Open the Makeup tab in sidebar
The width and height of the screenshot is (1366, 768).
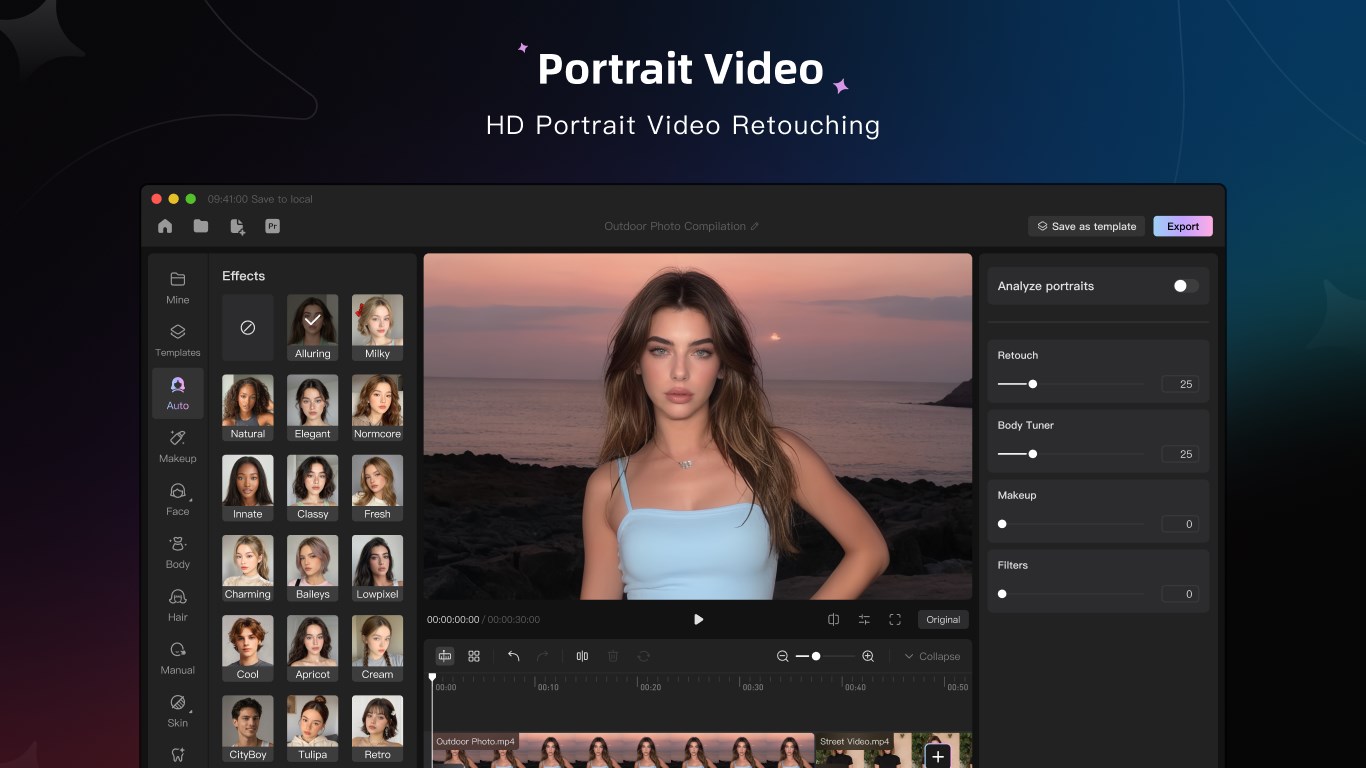pos(178,445)
